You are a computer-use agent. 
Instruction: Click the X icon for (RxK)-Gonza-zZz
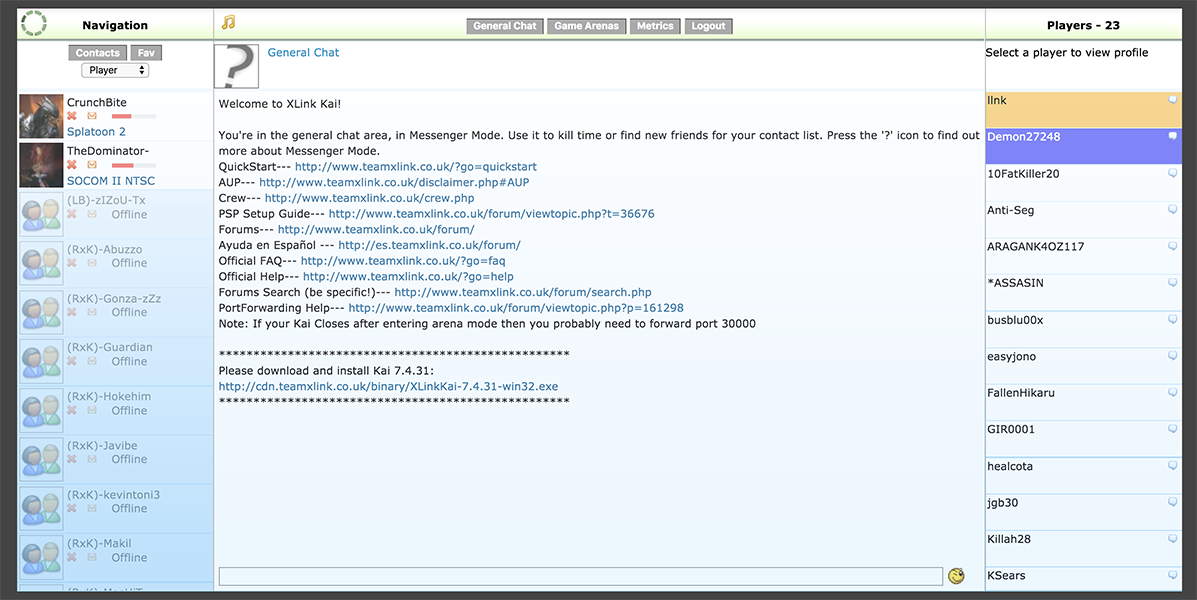(72, 312)
